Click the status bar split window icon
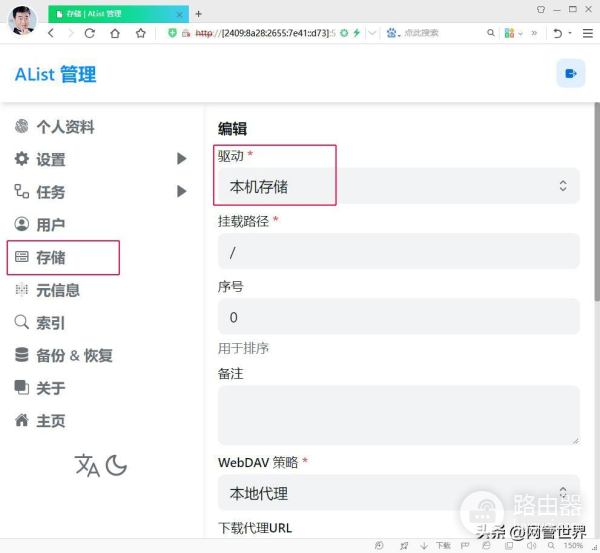This screenshot has width=600, height=553. [x=509, y=546]
